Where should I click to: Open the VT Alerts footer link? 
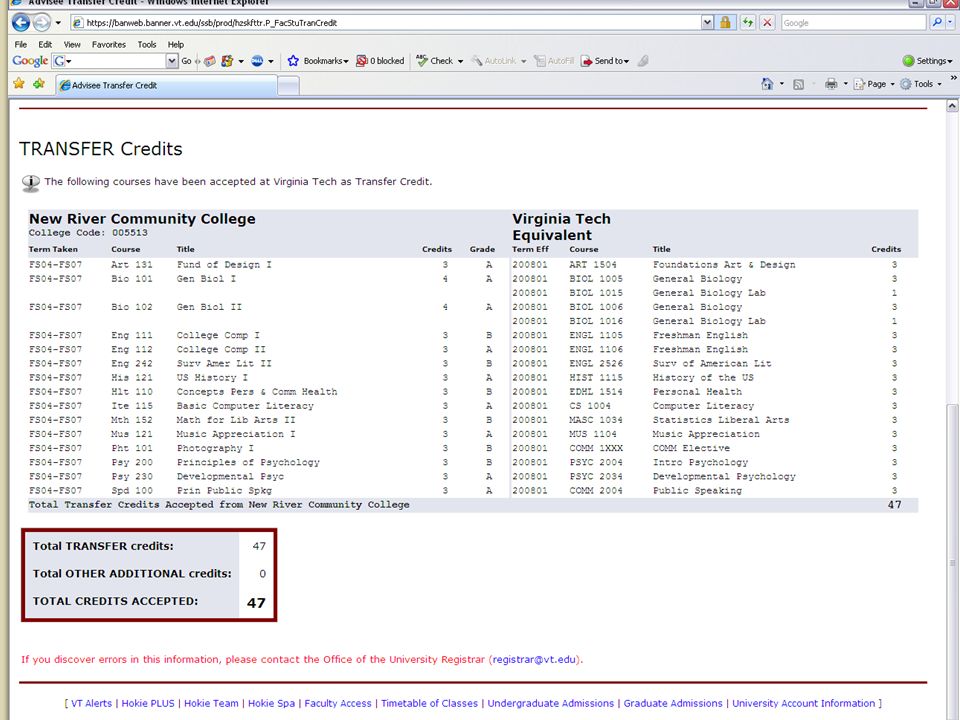(91, 703)
